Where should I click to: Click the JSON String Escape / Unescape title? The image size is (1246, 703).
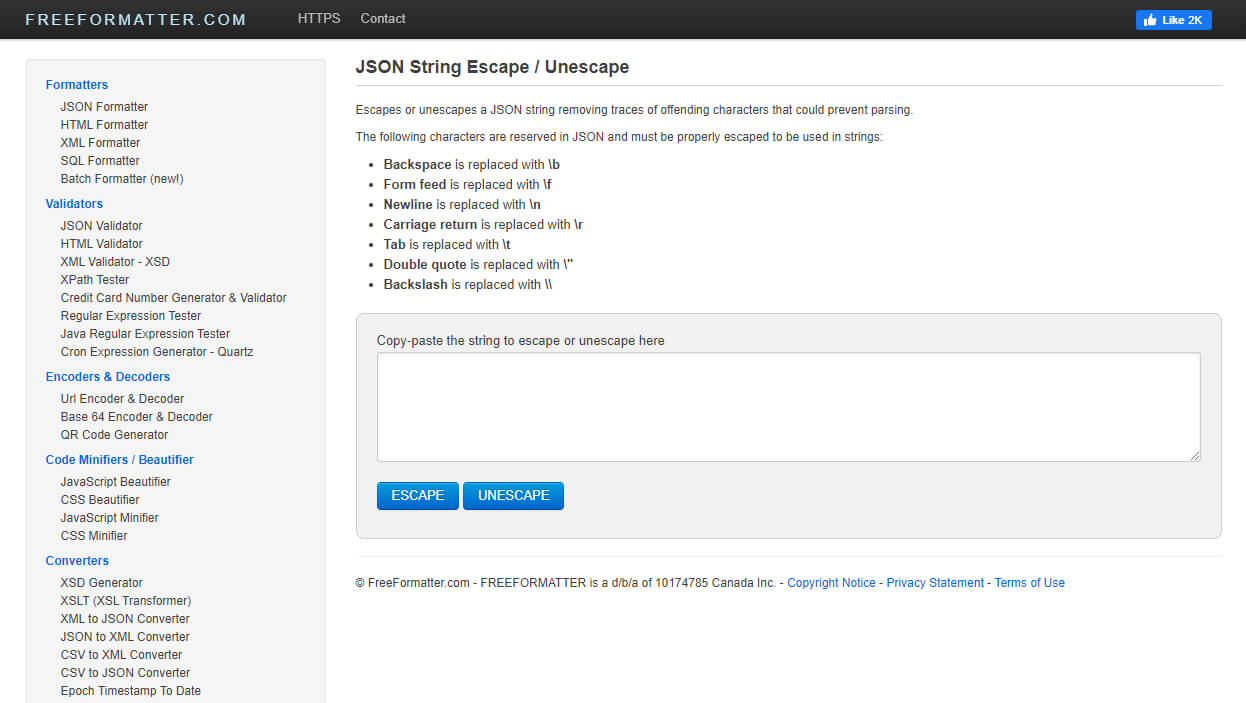[492, 67]
